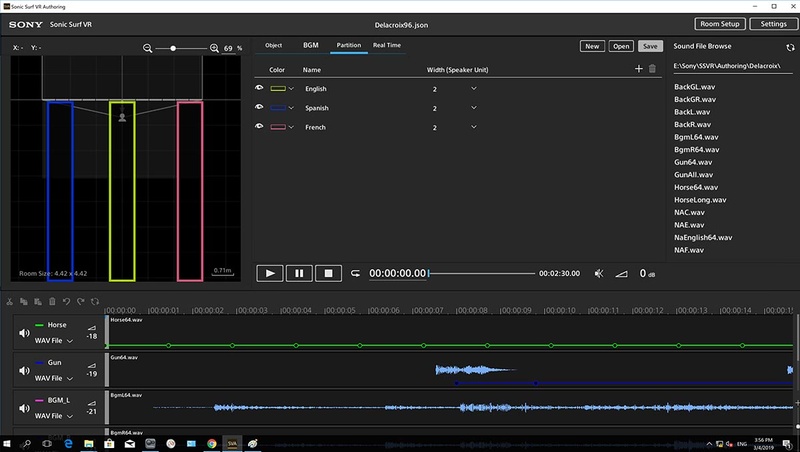Open the English color dropdown arrow
Image resolution: width=800 pixels, height=452 pixels.
pos(291,90)
